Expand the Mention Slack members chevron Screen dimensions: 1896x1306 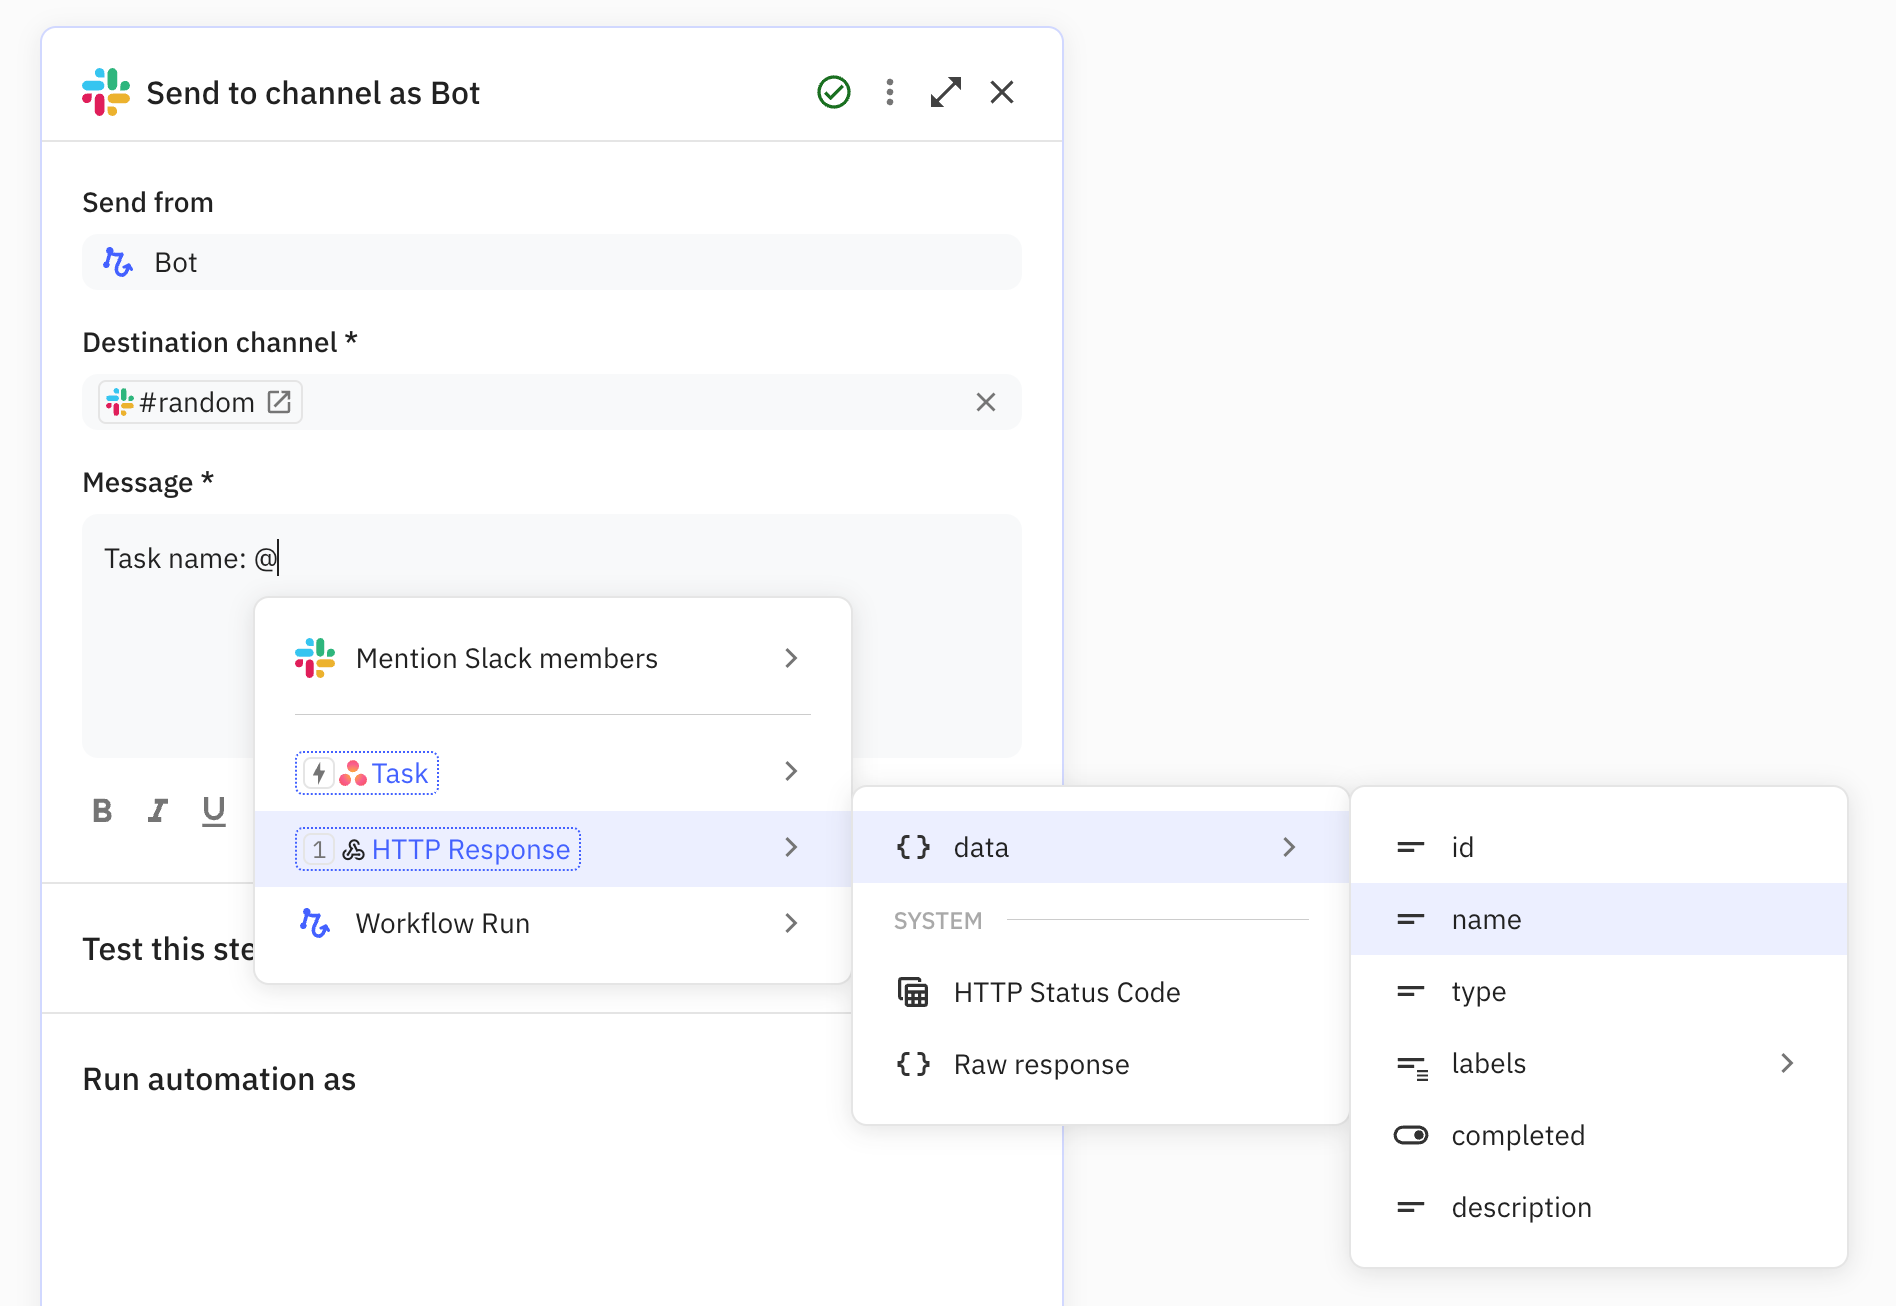coord(791,658)
